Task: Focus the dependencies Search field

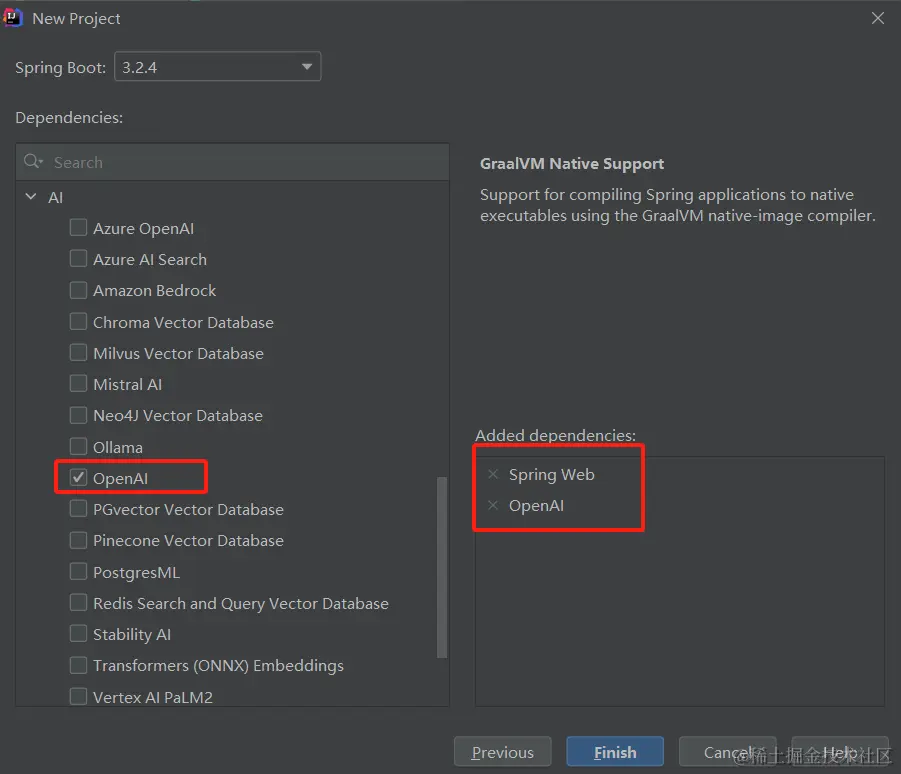Action: (x=232, y=162)
